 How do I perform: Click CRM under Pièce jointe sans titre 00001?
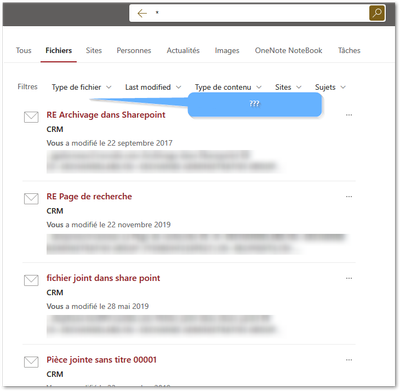tap(55, 374)
